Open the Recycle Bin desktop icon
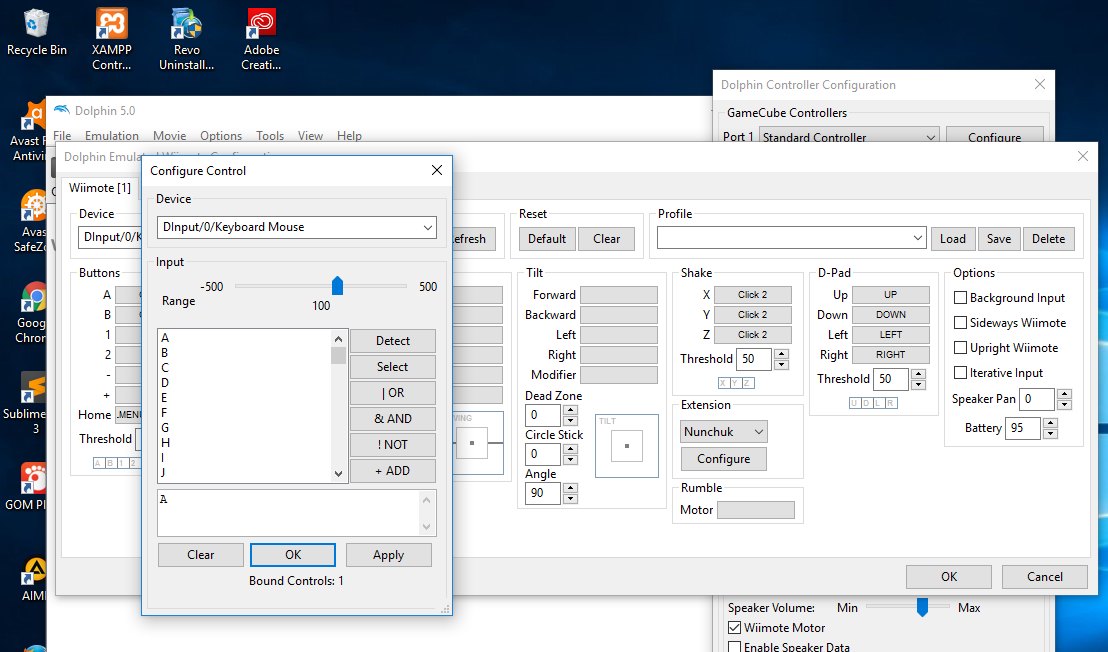1108x652 pixels. click(36, 32)
